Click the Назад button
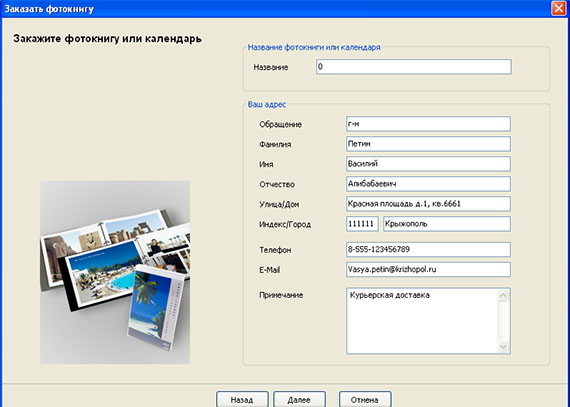 (x=242, y=399)
